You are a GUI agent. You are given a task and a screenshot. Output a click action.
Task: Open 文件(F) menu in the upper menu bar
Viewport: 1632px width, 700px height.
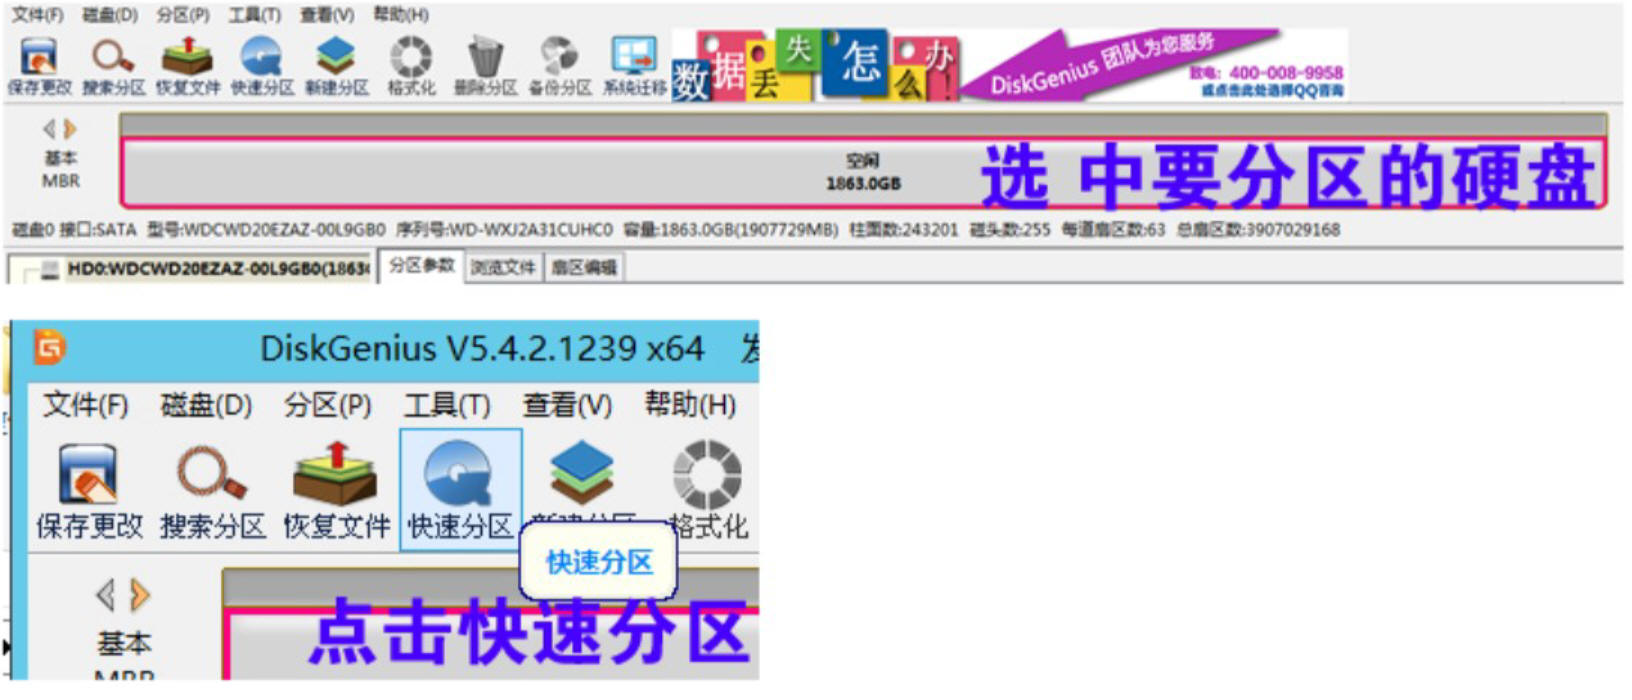(x=37, y=15)
